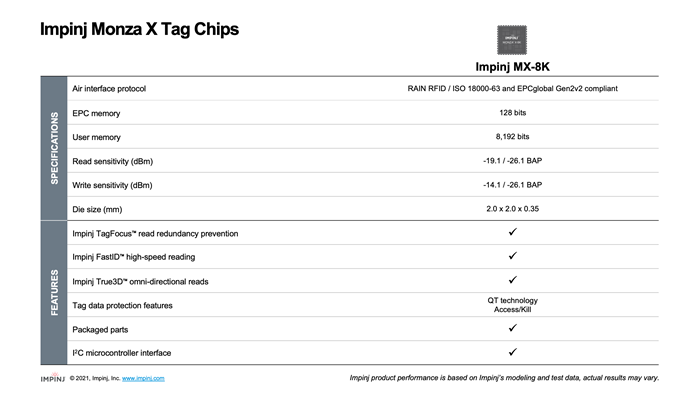Click the Air interface protocol row label
Viewport: 700px width, 393px height.
(x=109, y=88)
